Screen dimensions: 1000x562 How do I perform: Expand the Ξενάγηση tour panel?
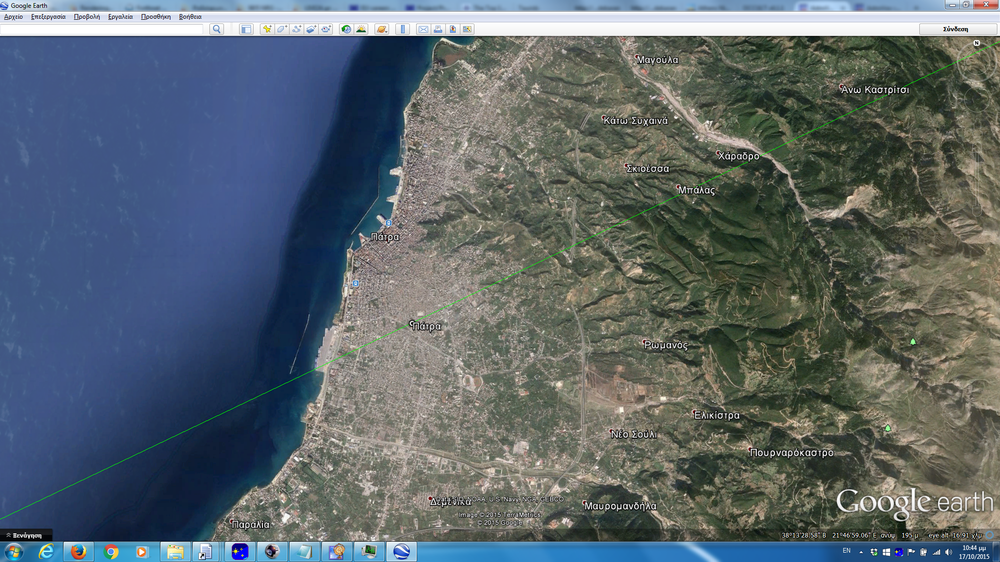26,536
